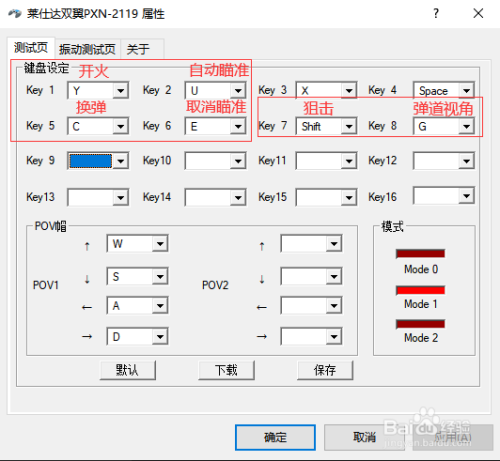Open the Key 6 dropdown showing E
500x461 pixels.
pyautogui.click(x=215, y=126)
